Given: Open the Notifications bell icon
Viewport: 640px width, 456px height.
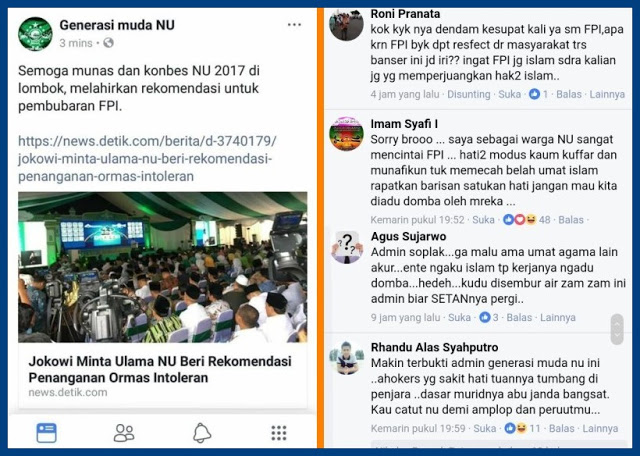Looking at the screenshot, I should point(202,433).
